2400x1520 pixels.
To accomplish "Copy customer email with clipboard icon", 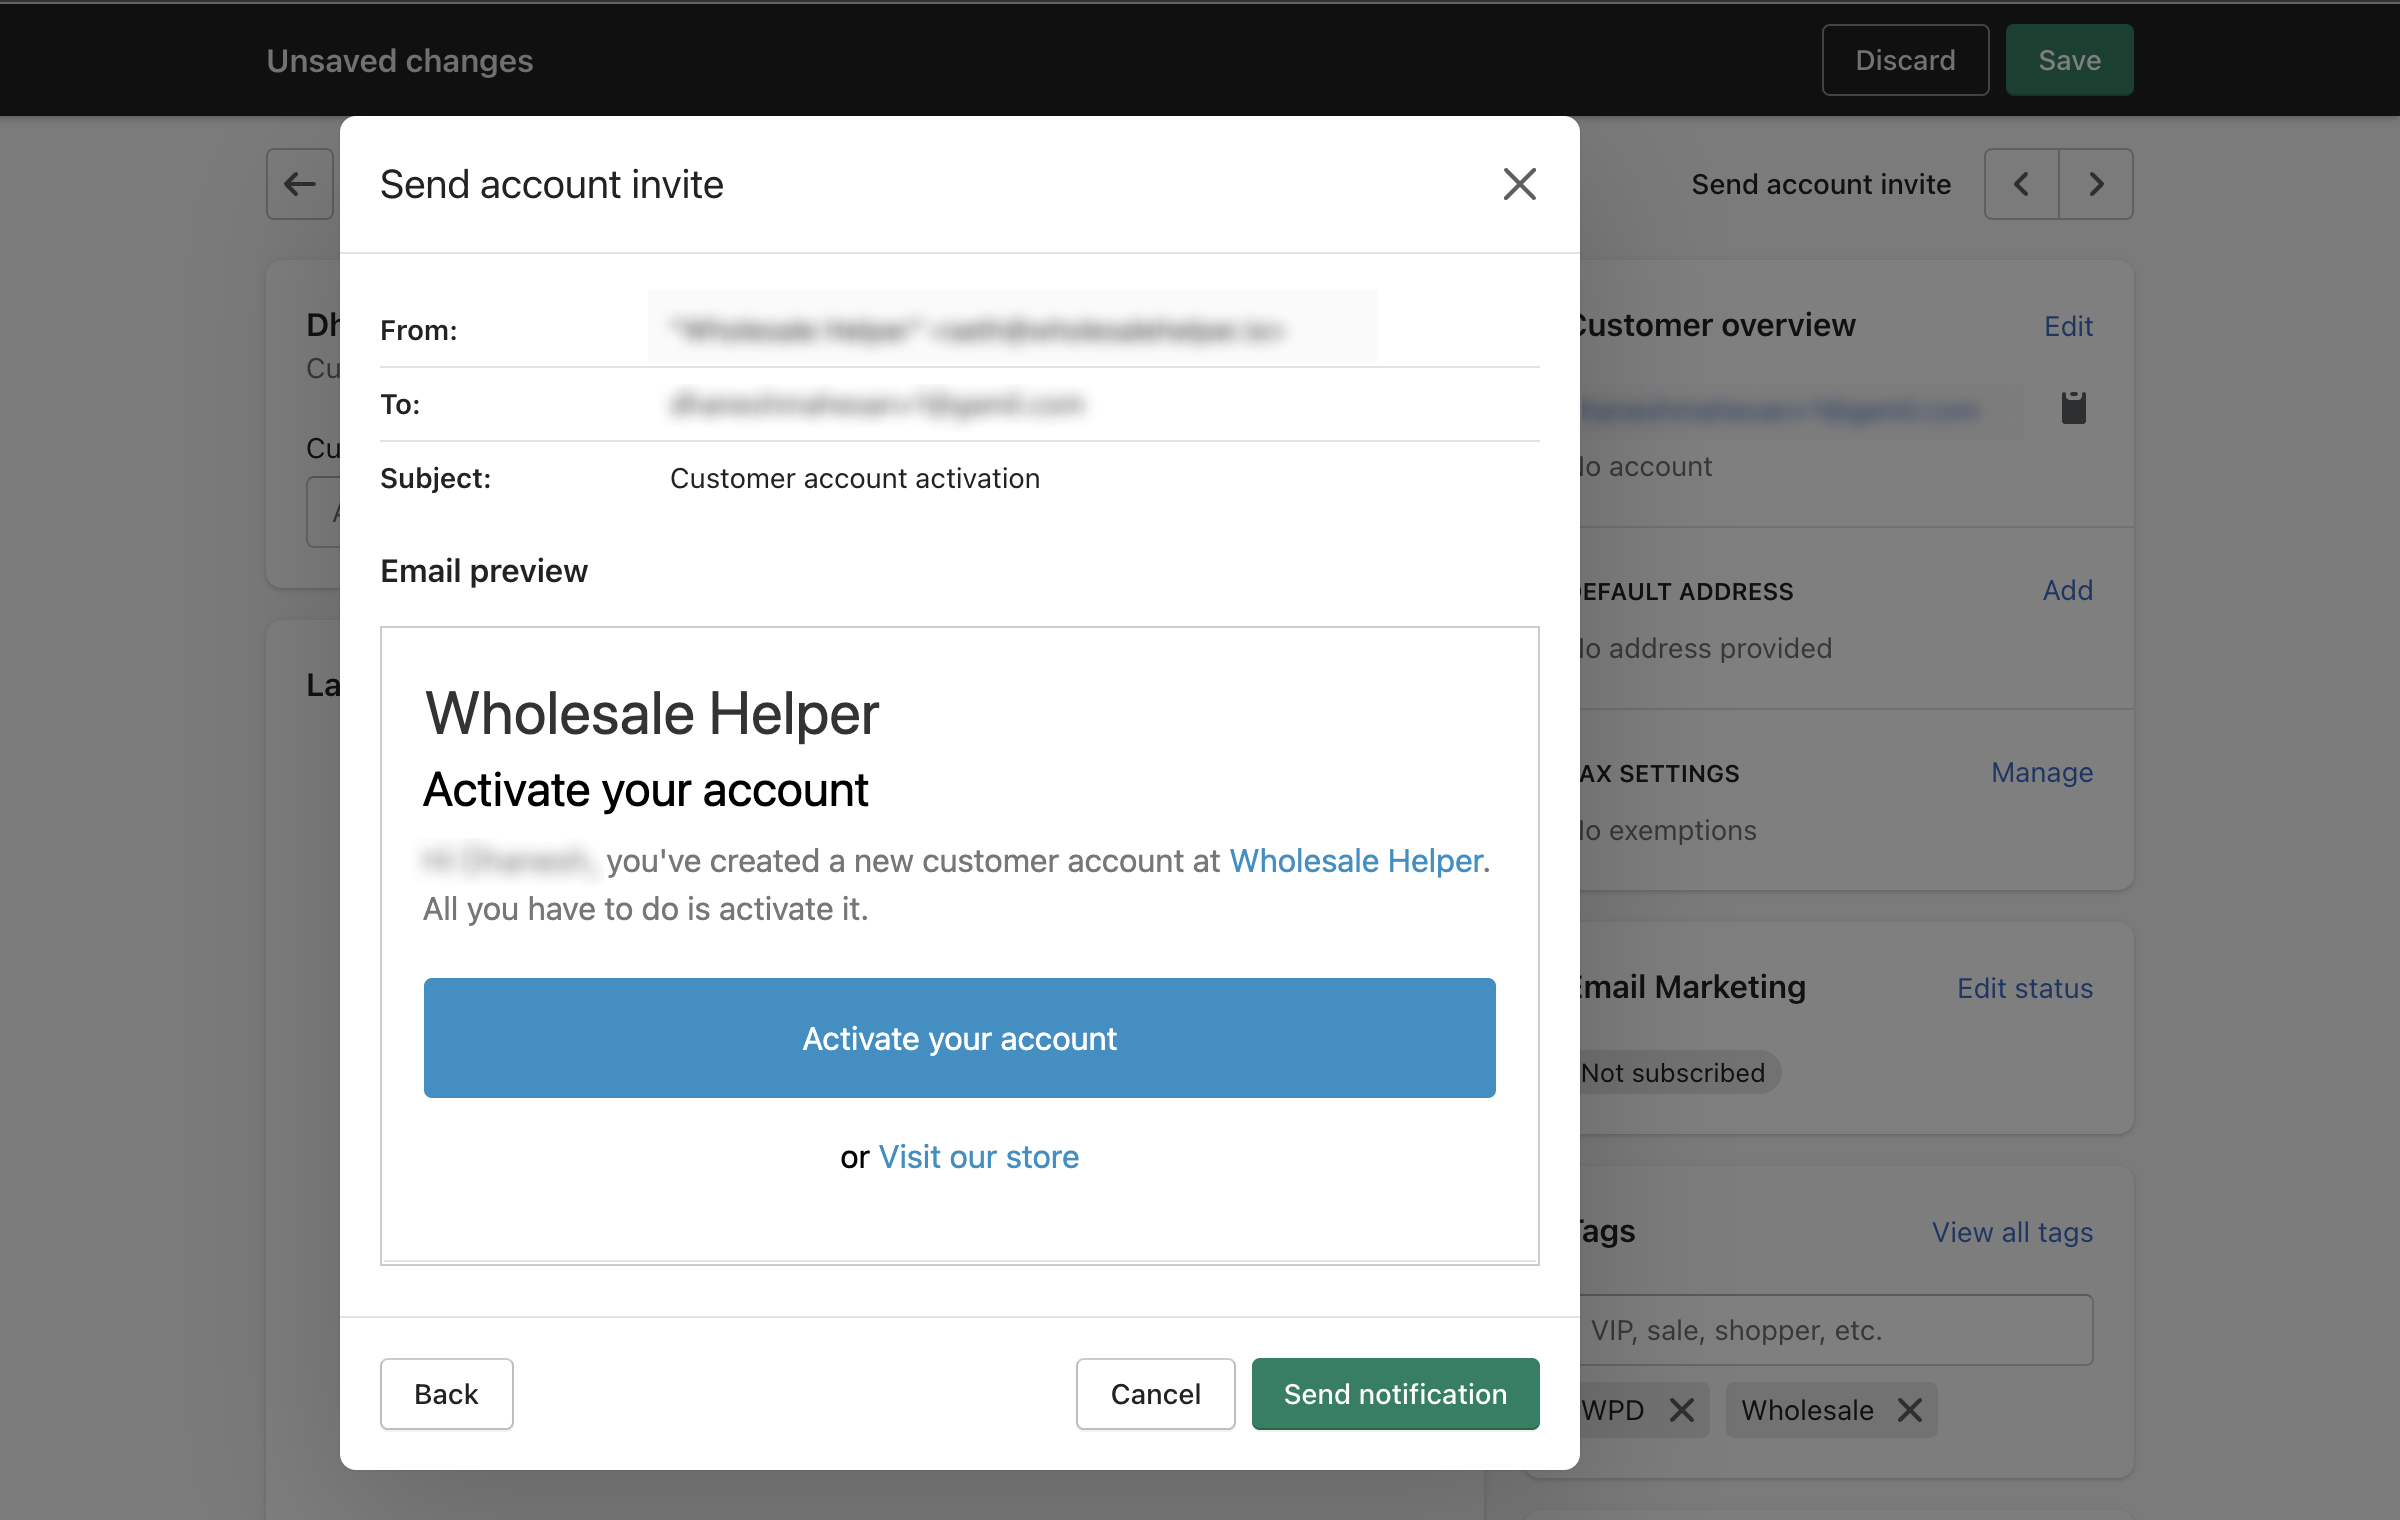I will (x=2074, y=407).
